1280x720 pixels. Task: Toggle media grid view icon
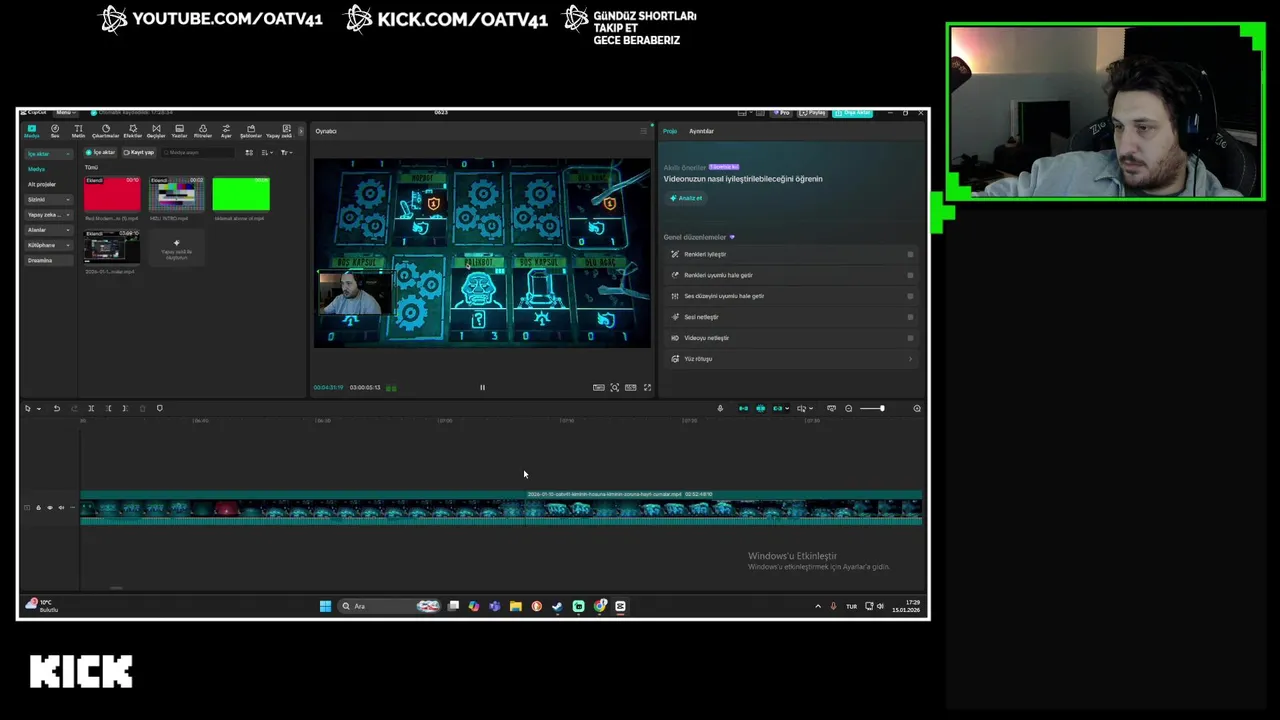(249, 152)
